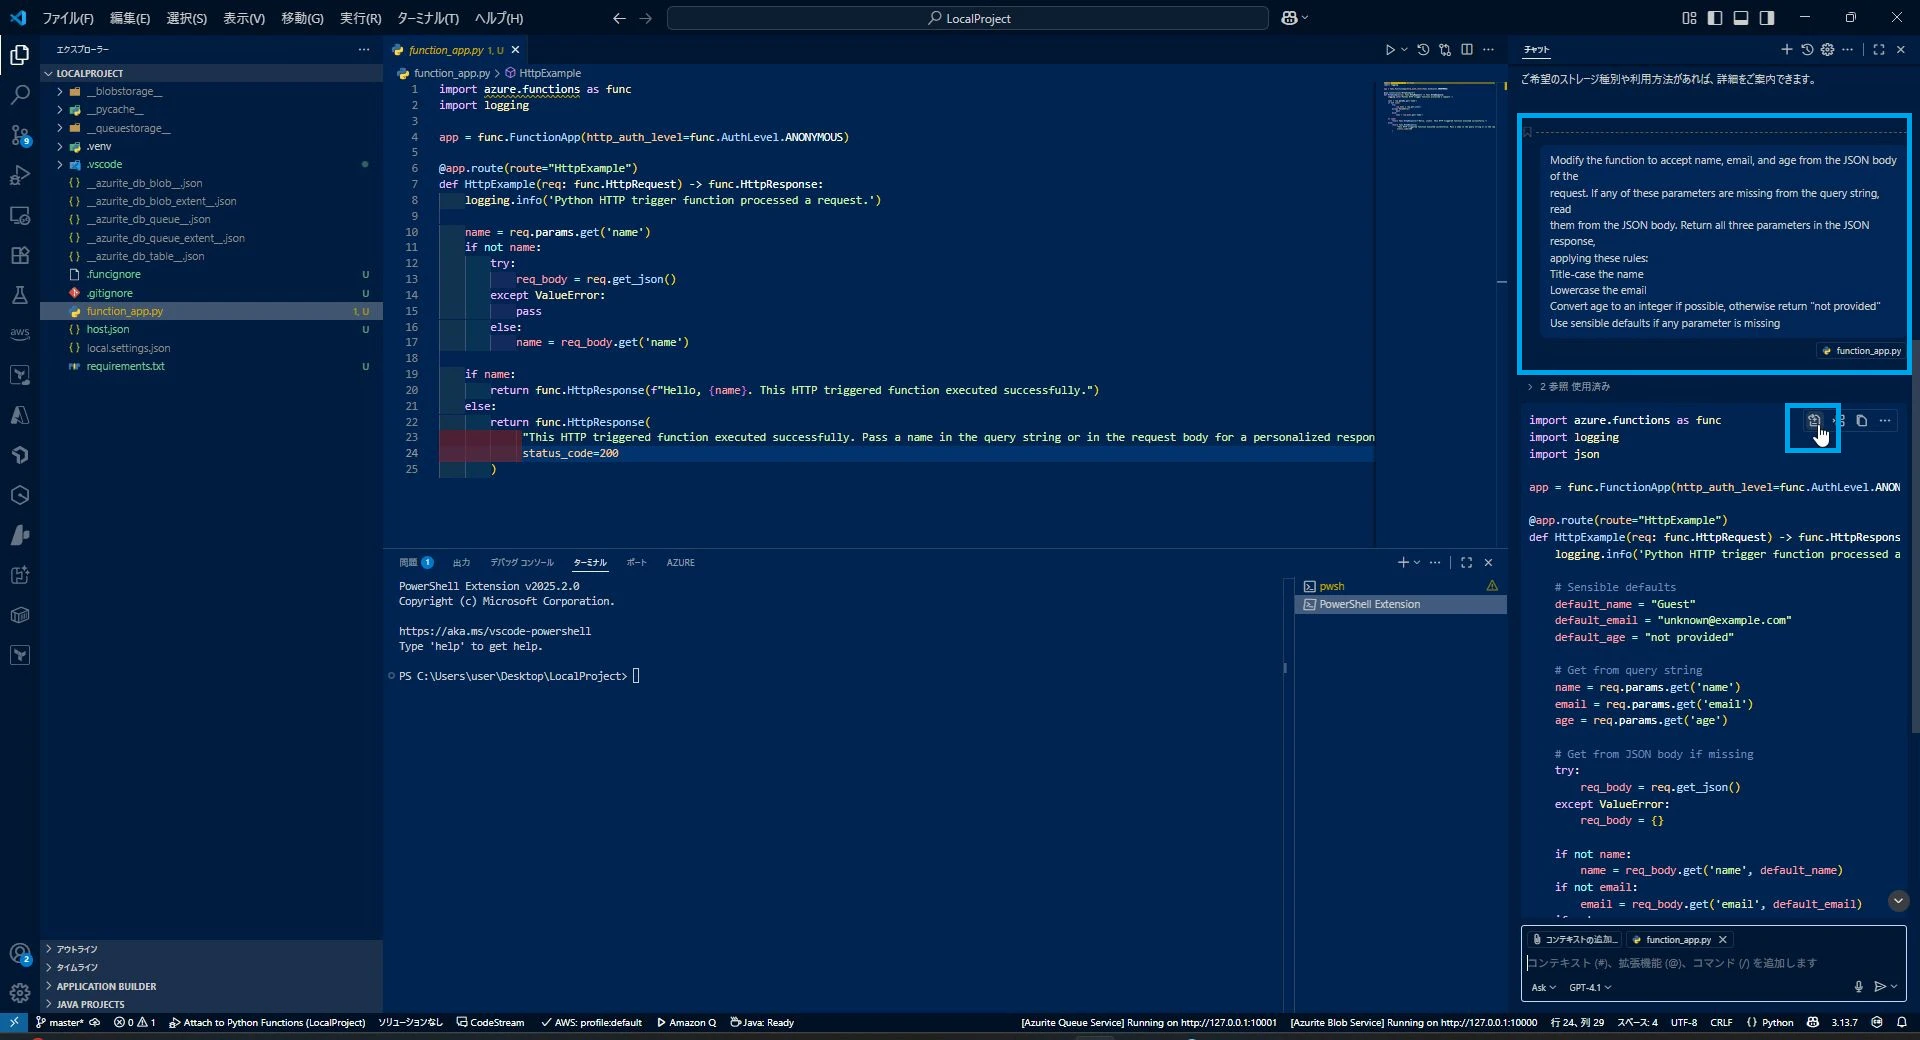Open the Ask mode dropdown
Viewport: 1920px width, 1040px height.
(1543, 987)
